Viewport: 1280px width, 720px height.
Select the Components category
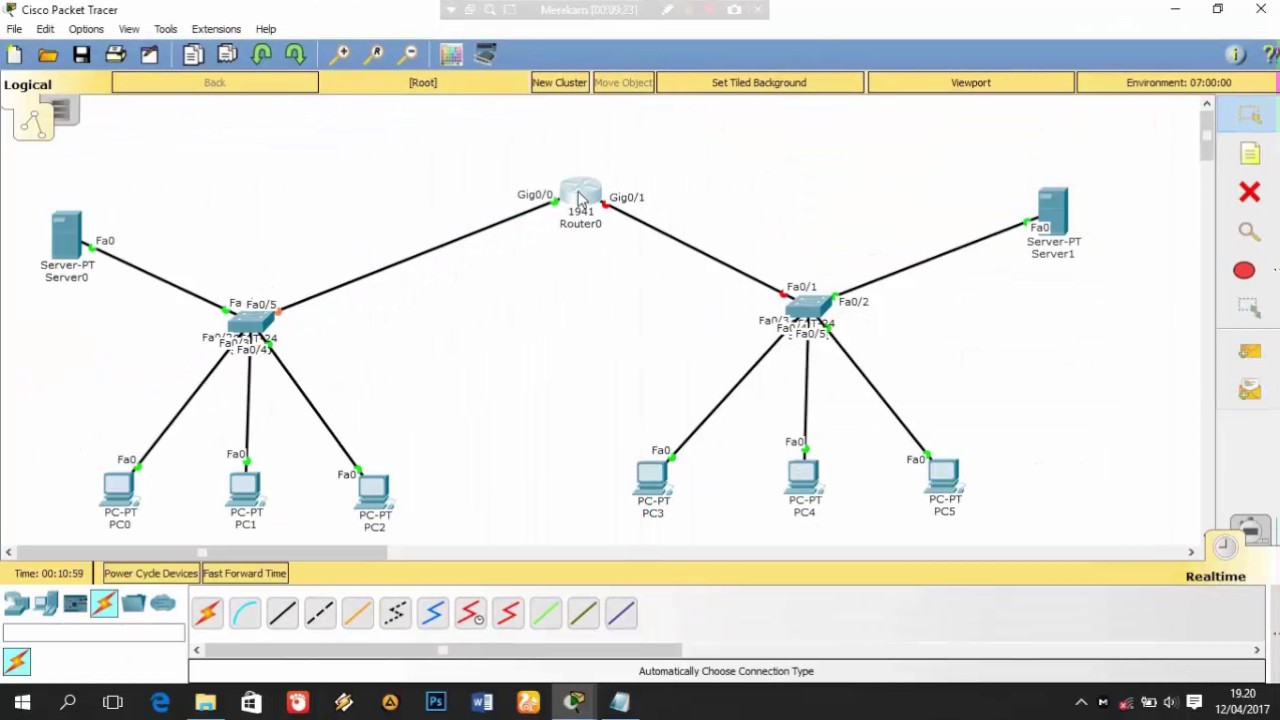tap(75, 603)
